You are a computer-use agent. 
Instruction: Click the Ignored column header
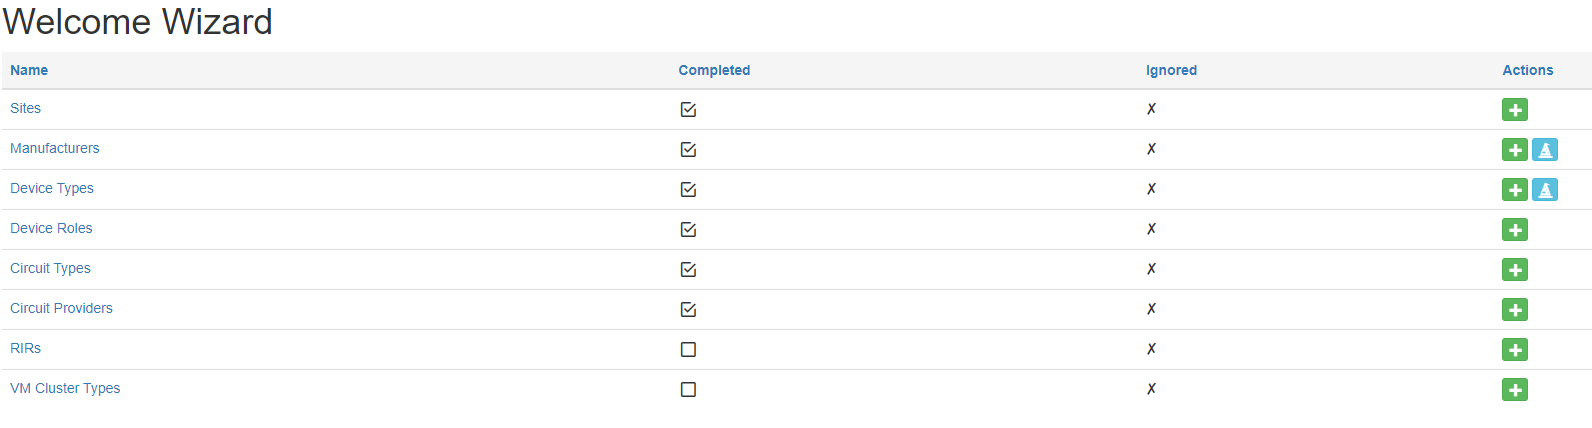1171,70
